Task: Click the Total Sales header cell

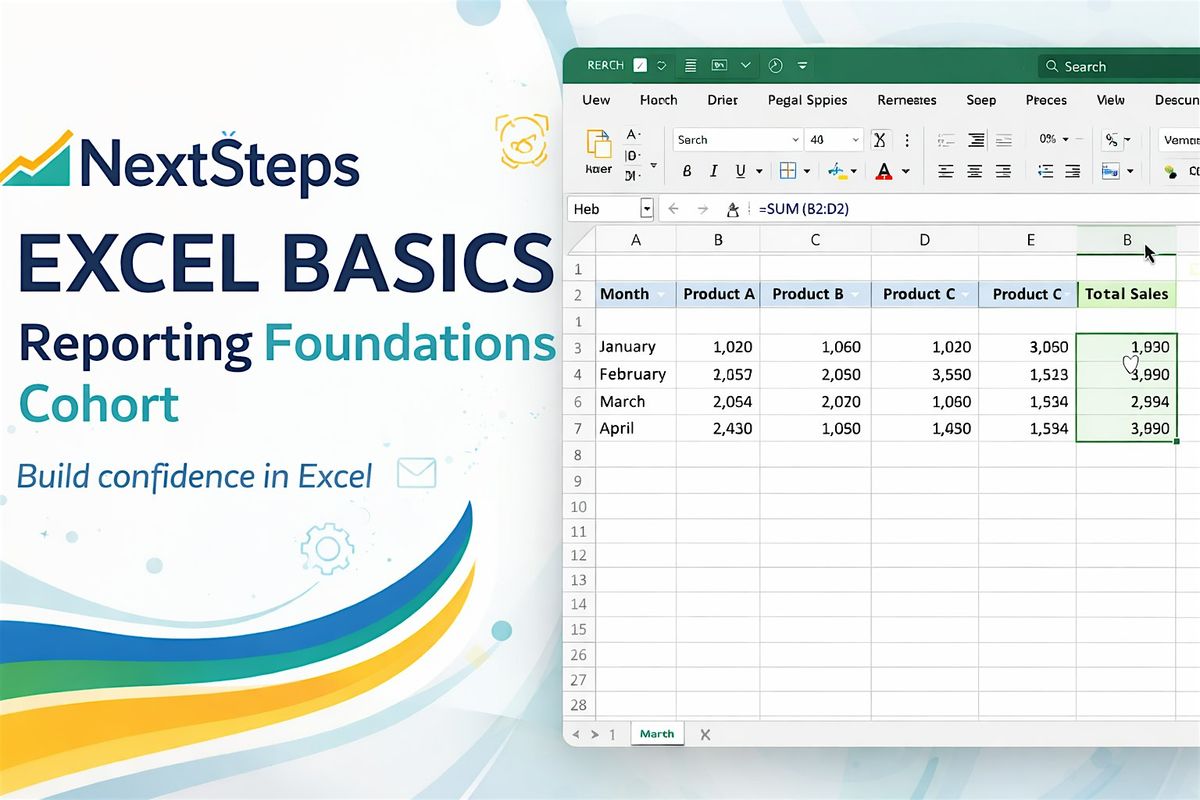Action: pos(1126,294)
